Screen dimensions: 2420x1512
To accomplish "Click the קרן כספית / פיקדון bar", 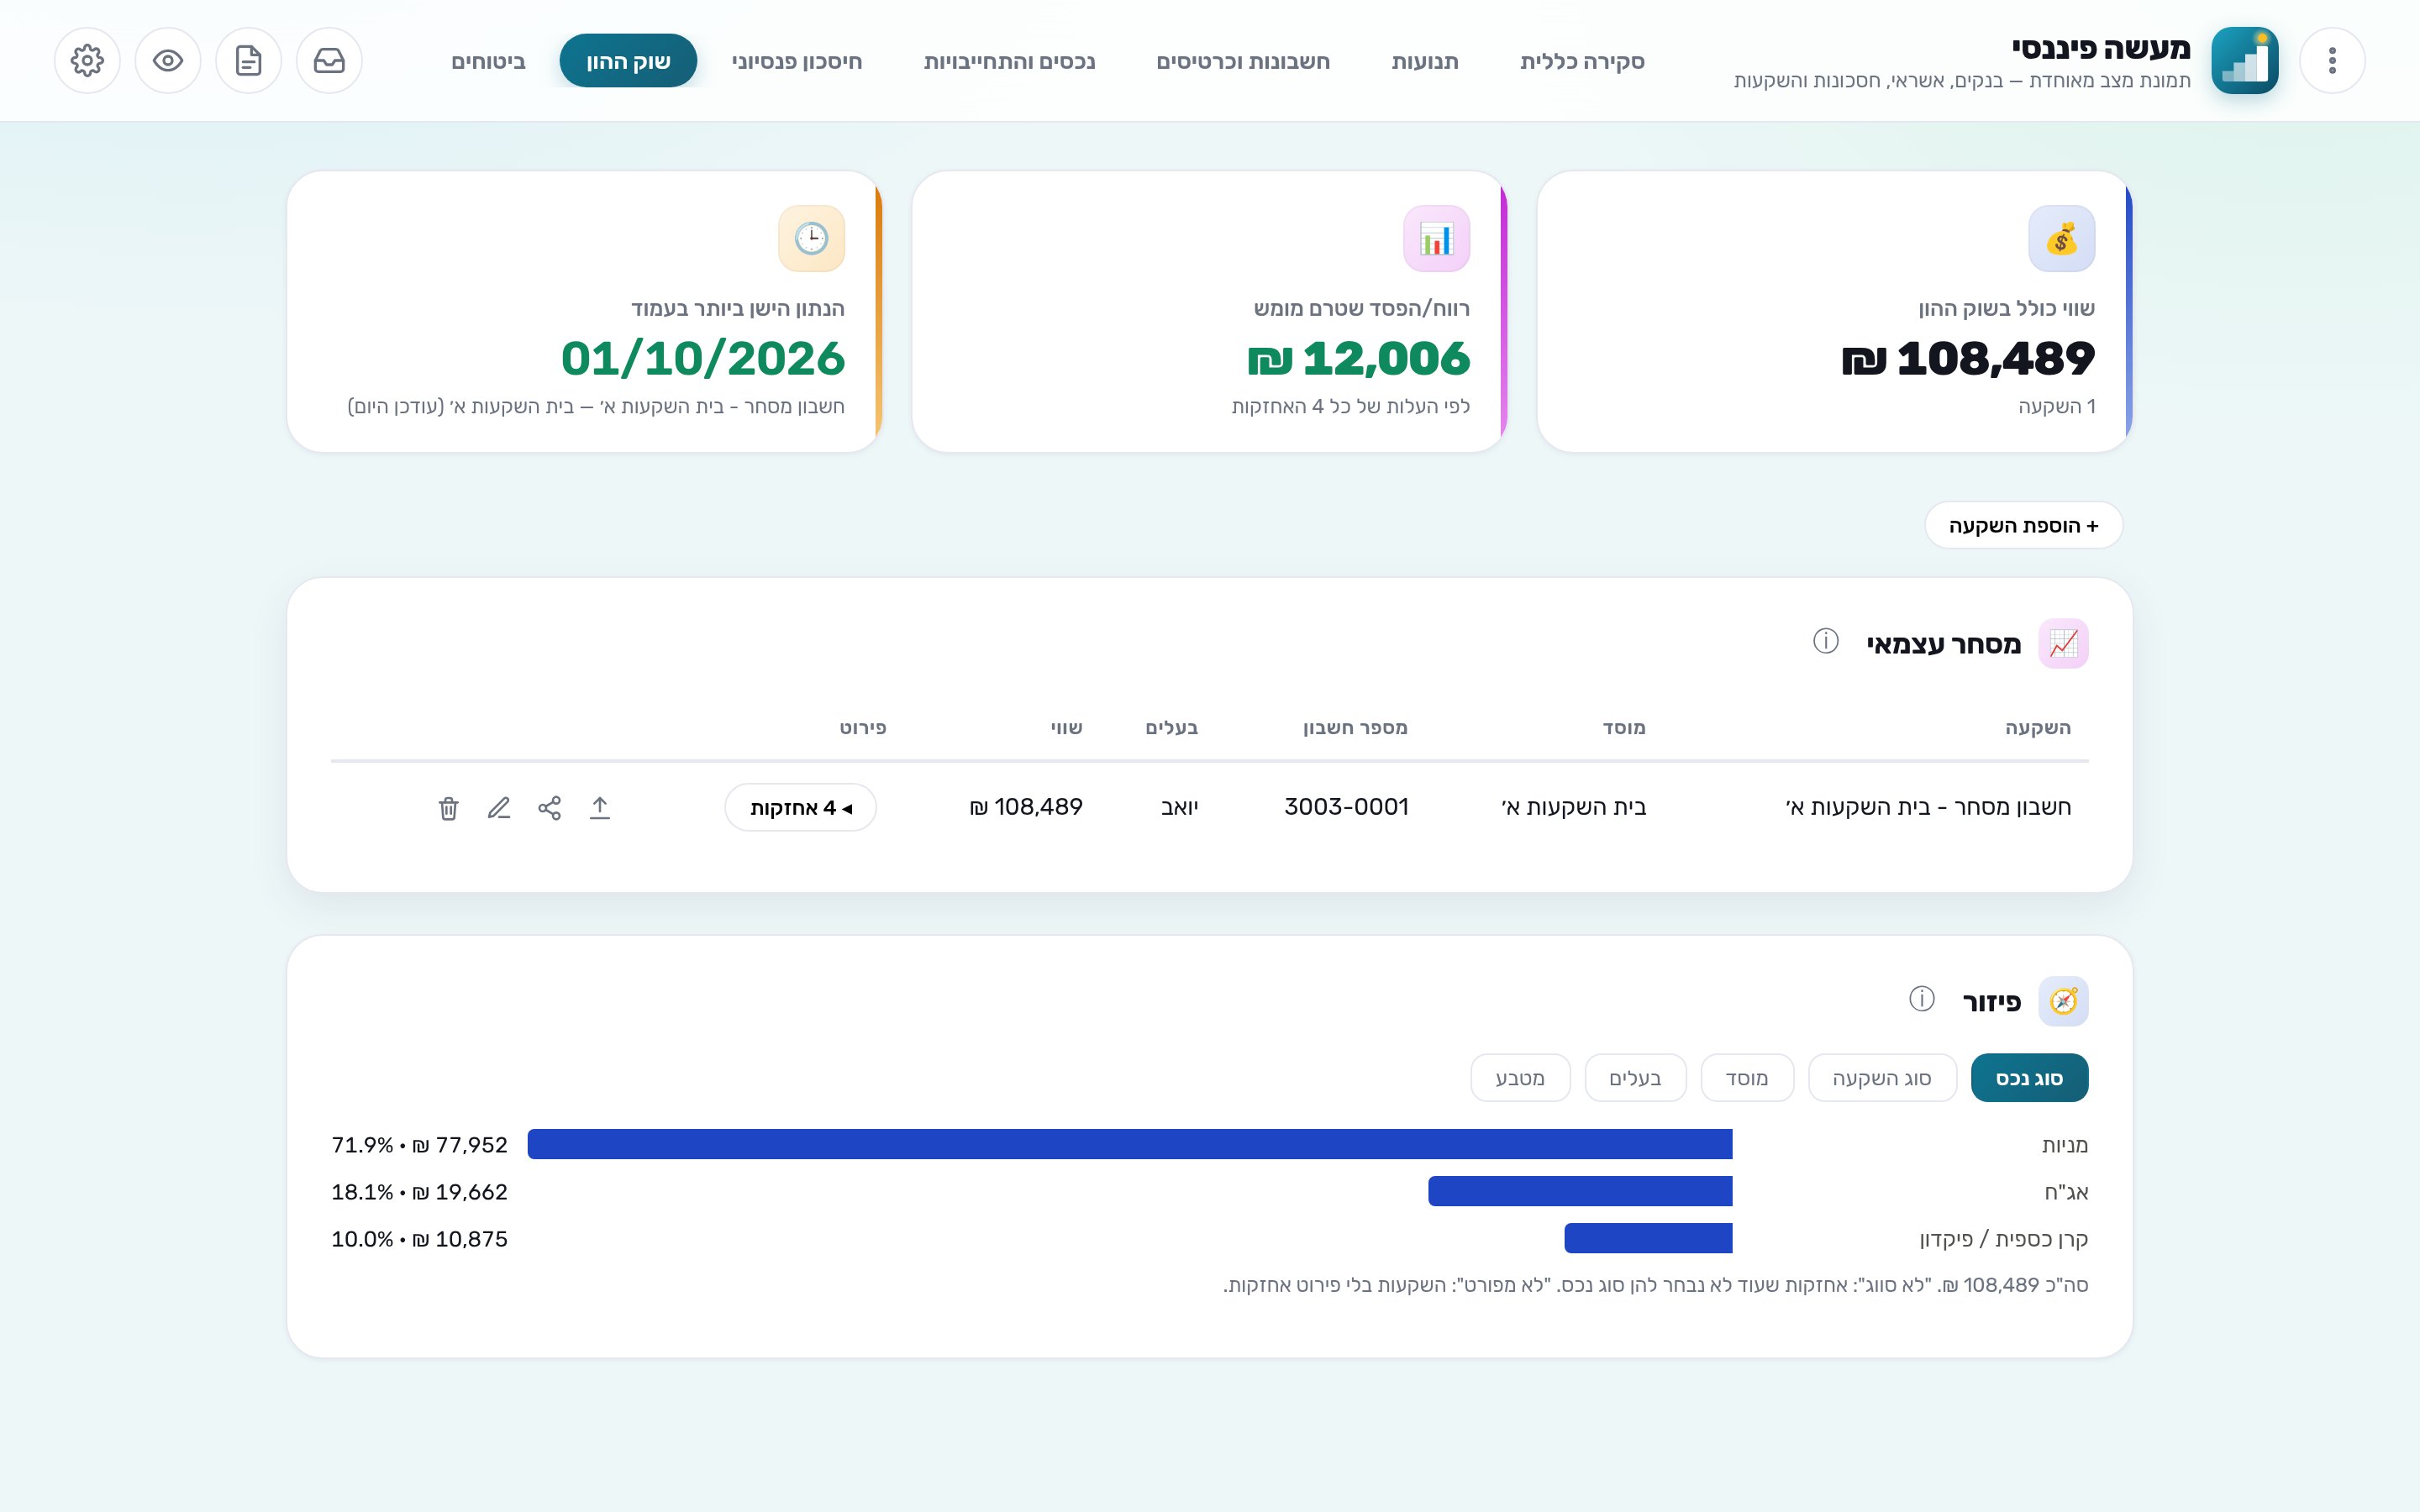I will click(1648, 1238).
